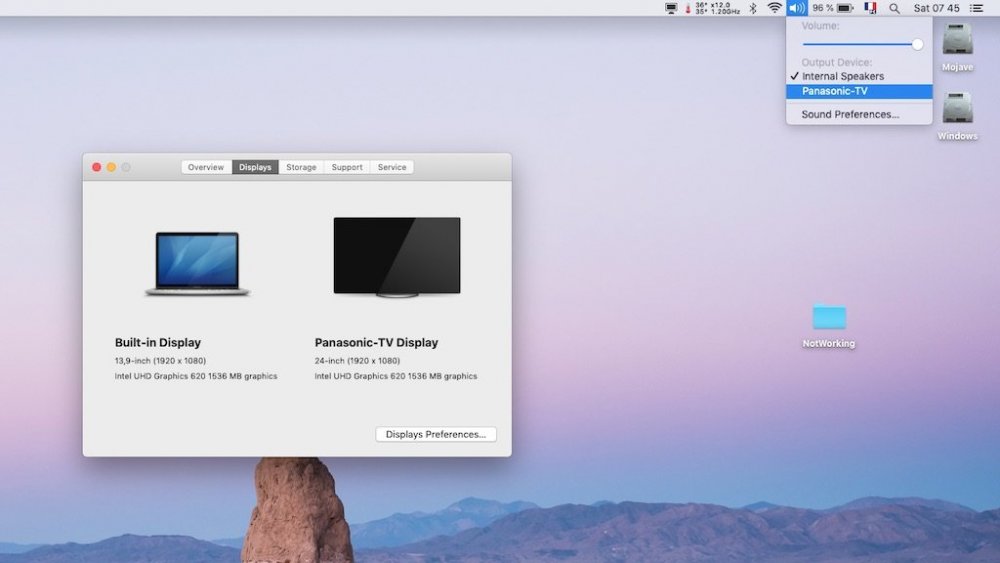This screenshot has height=563, width=1000.
Task: Click the MacBook built-in display image
Action: pyautogui.click(x=197, y=263)
